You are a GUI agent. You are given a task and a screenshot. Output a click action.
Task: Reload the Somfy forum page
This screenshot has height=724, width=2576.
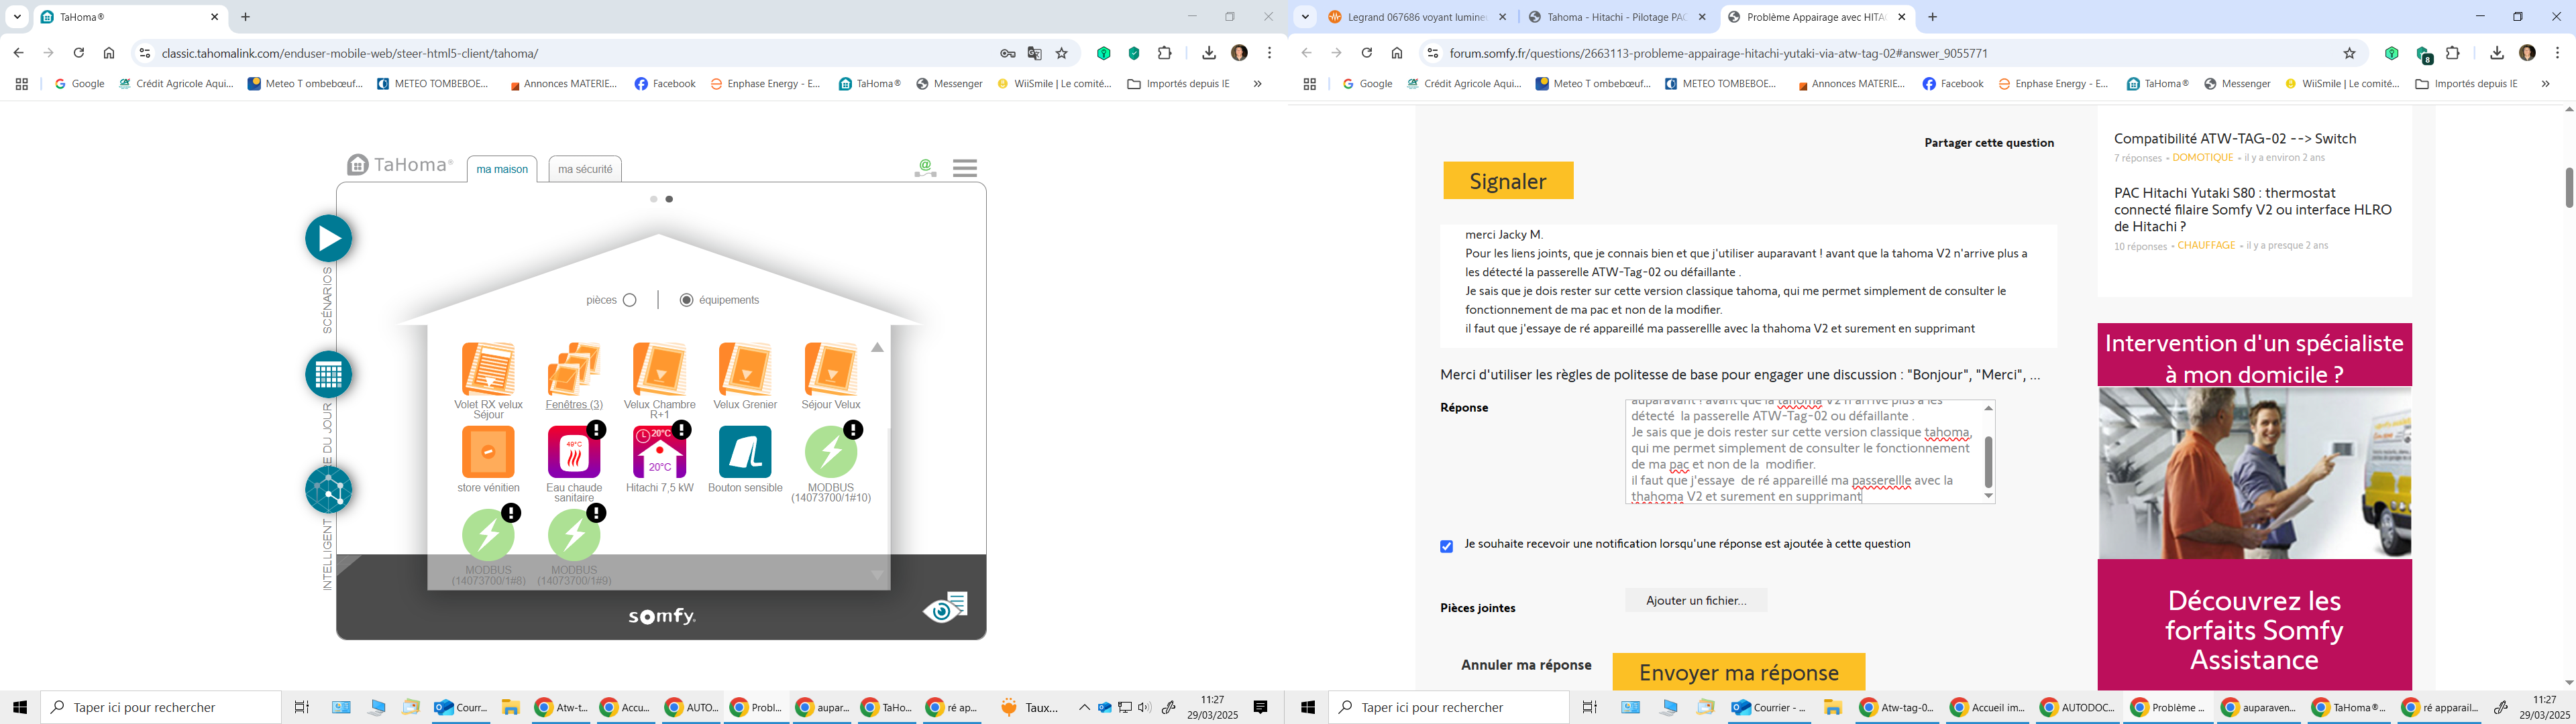click(1367, 53)
